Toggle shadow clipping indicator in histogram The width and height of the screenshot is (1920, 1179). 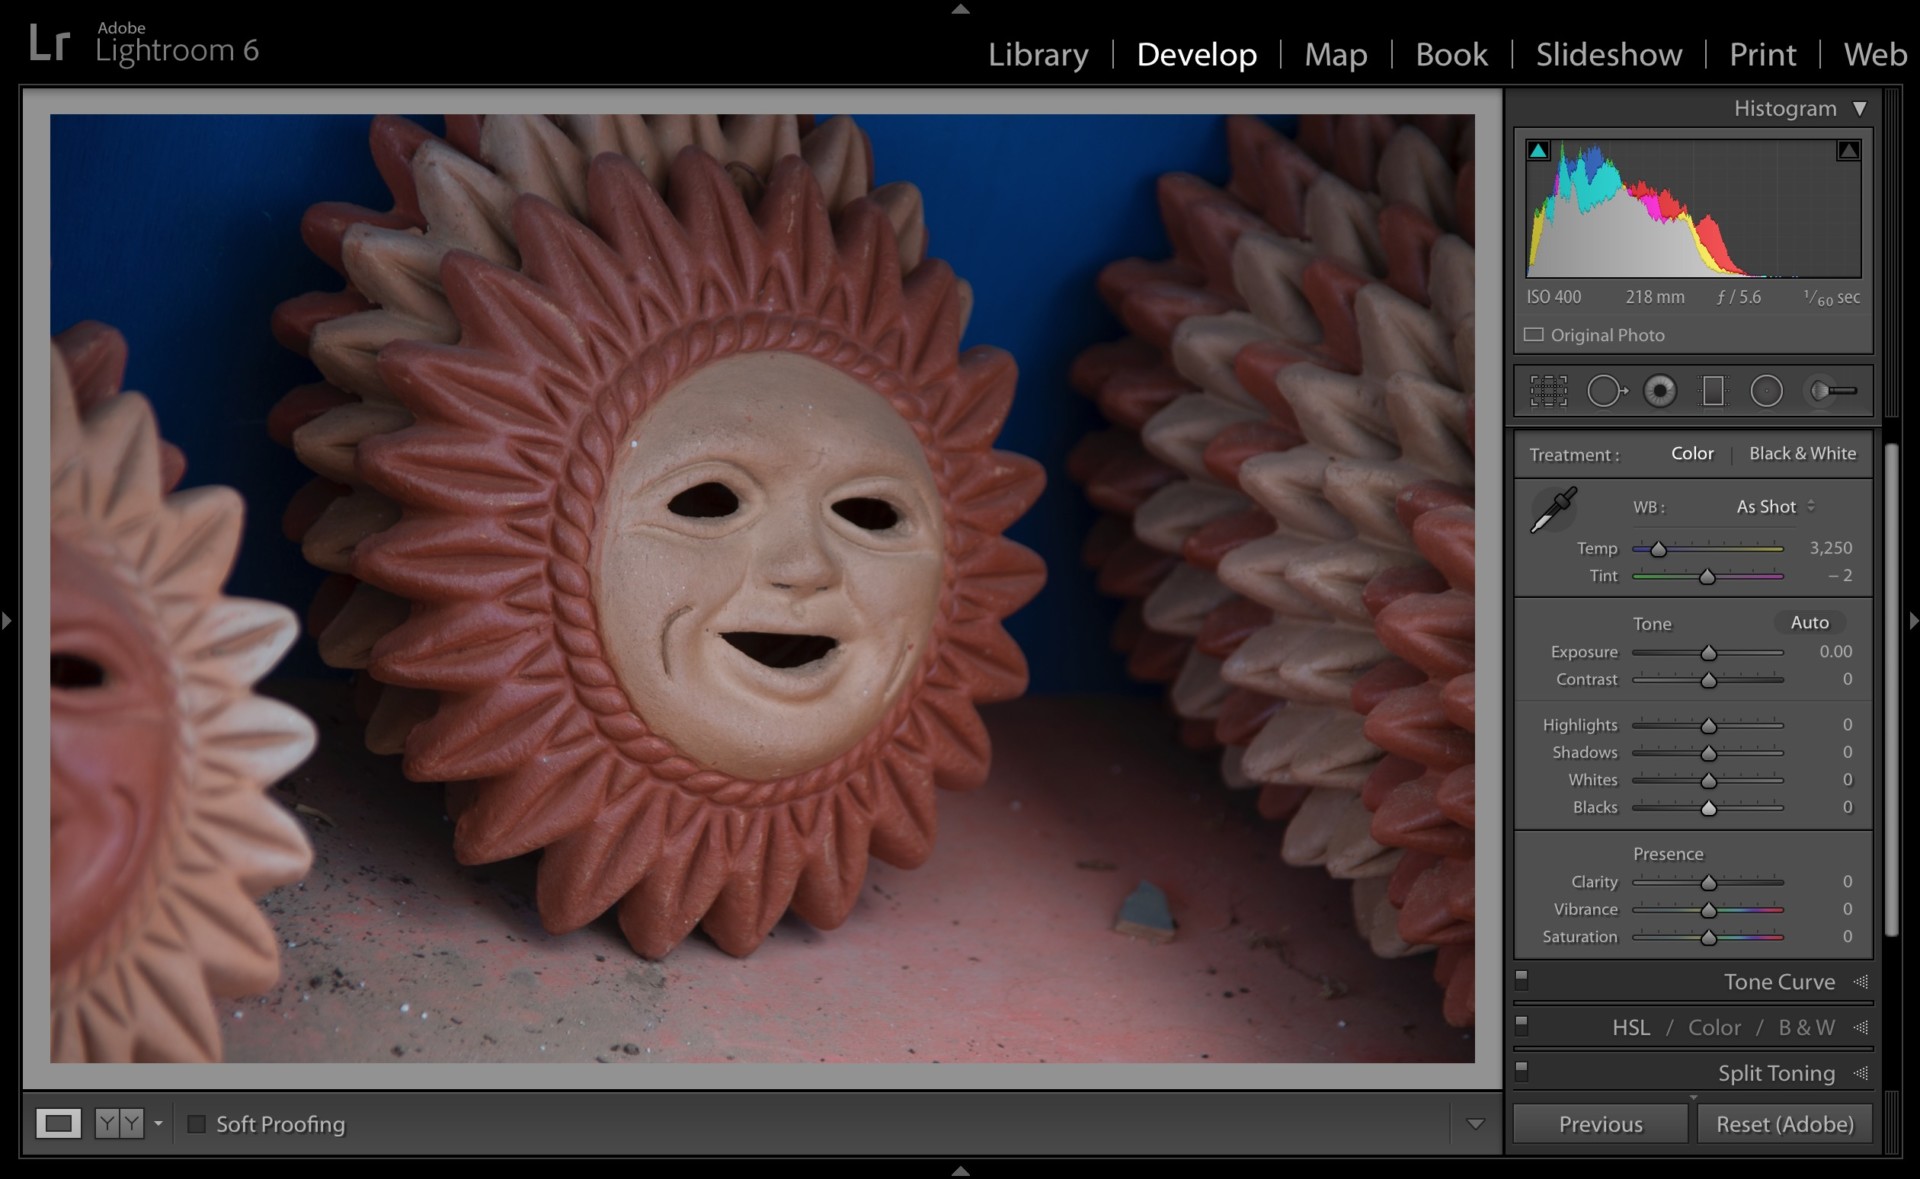1538,151
